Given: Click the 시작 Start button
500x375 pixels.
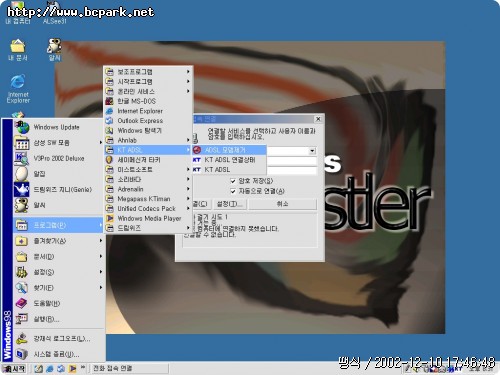Looking at the screenshot, I should point(14,369).
